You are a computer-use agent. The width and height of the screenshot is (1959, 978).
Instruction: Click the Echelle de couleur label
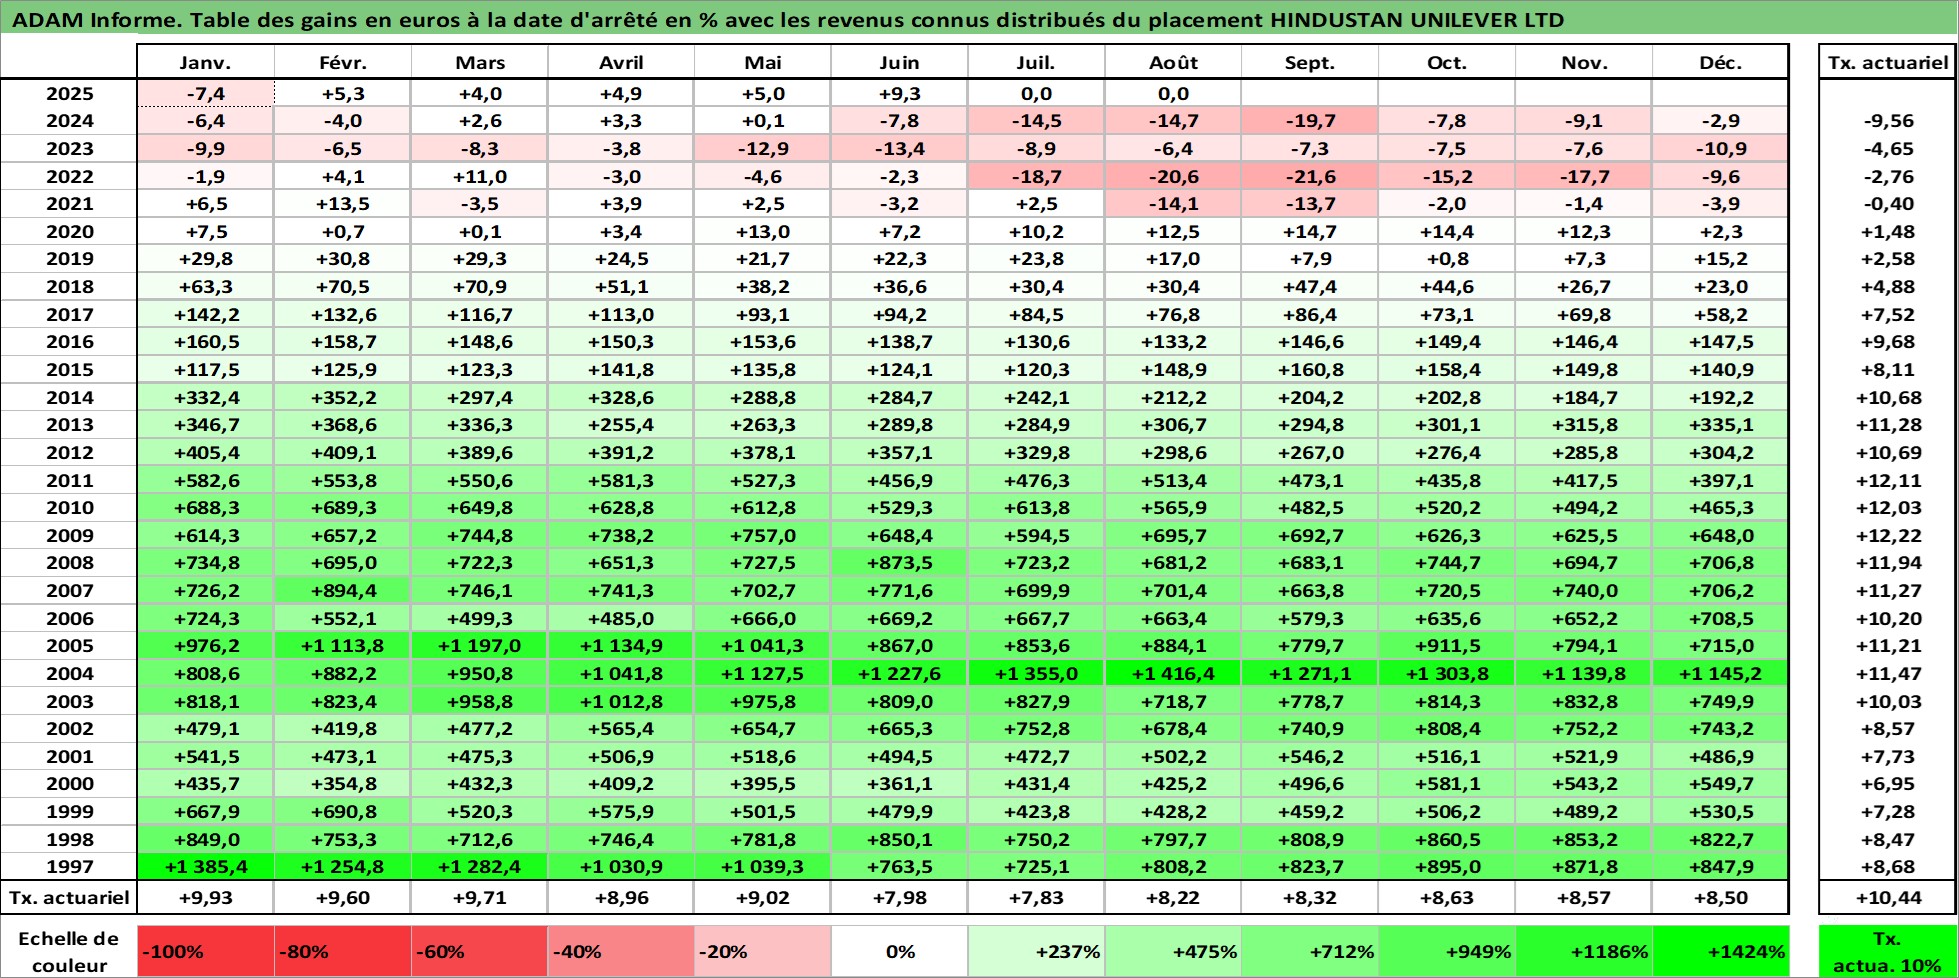click(69, 952)
